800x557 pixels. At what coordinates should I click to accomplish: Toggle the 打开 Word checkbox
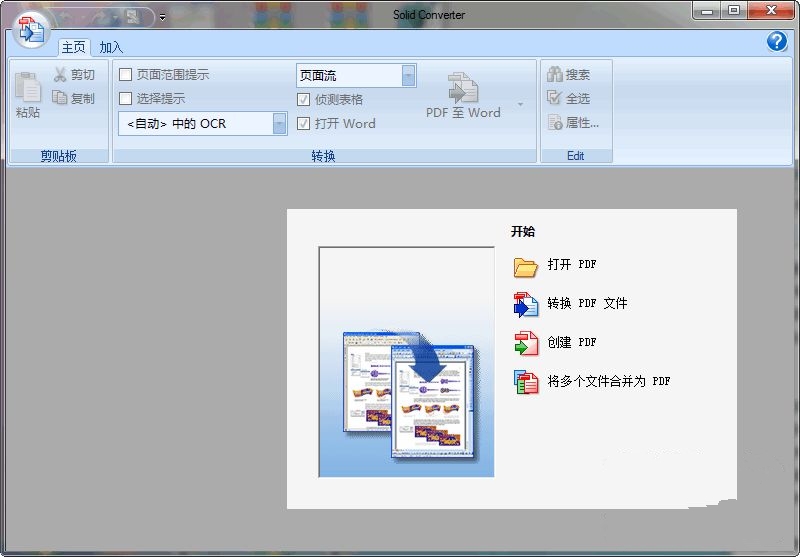coord(304,123)
